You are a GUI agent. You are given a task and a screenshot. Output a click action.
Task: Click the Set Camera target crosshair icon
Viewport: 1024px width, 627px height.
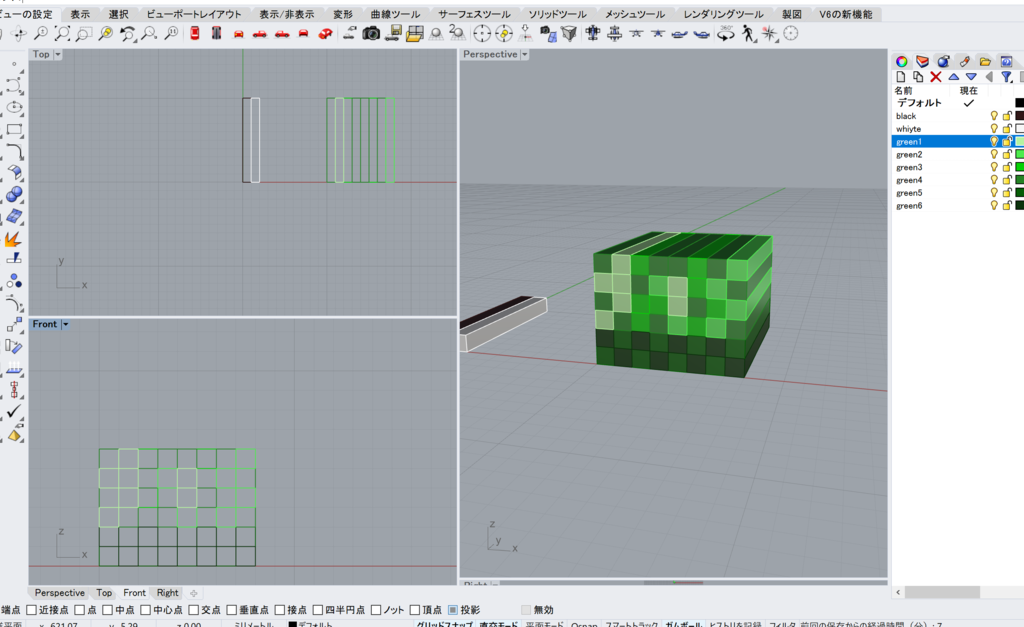pyautogui.click(x=482, y=33)
